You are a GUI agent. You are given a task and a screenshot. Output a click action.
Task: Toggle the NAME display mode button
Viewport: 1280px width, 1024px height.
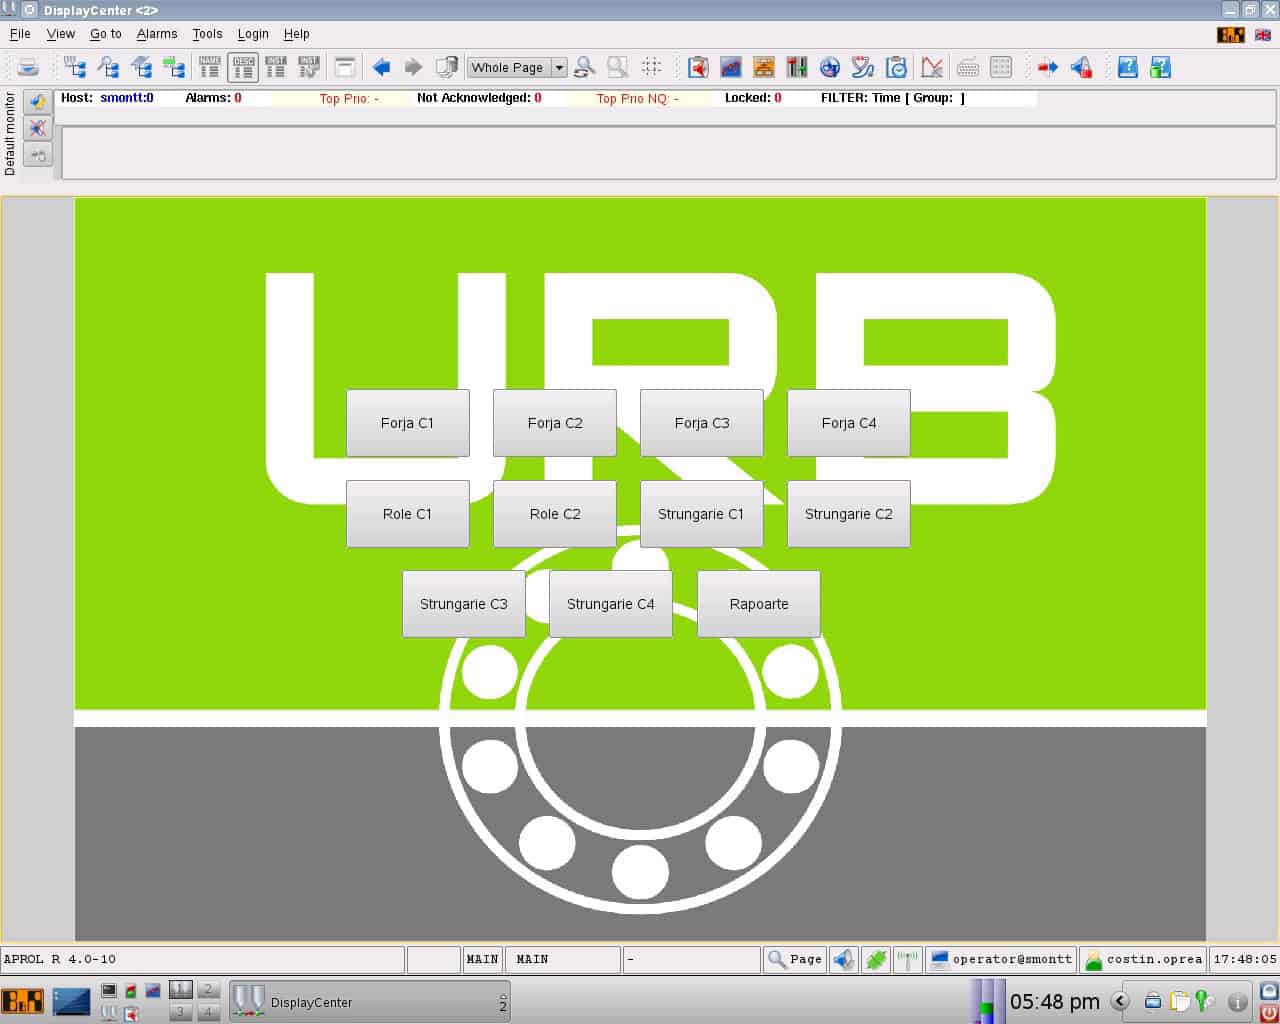tap(210, 67)
